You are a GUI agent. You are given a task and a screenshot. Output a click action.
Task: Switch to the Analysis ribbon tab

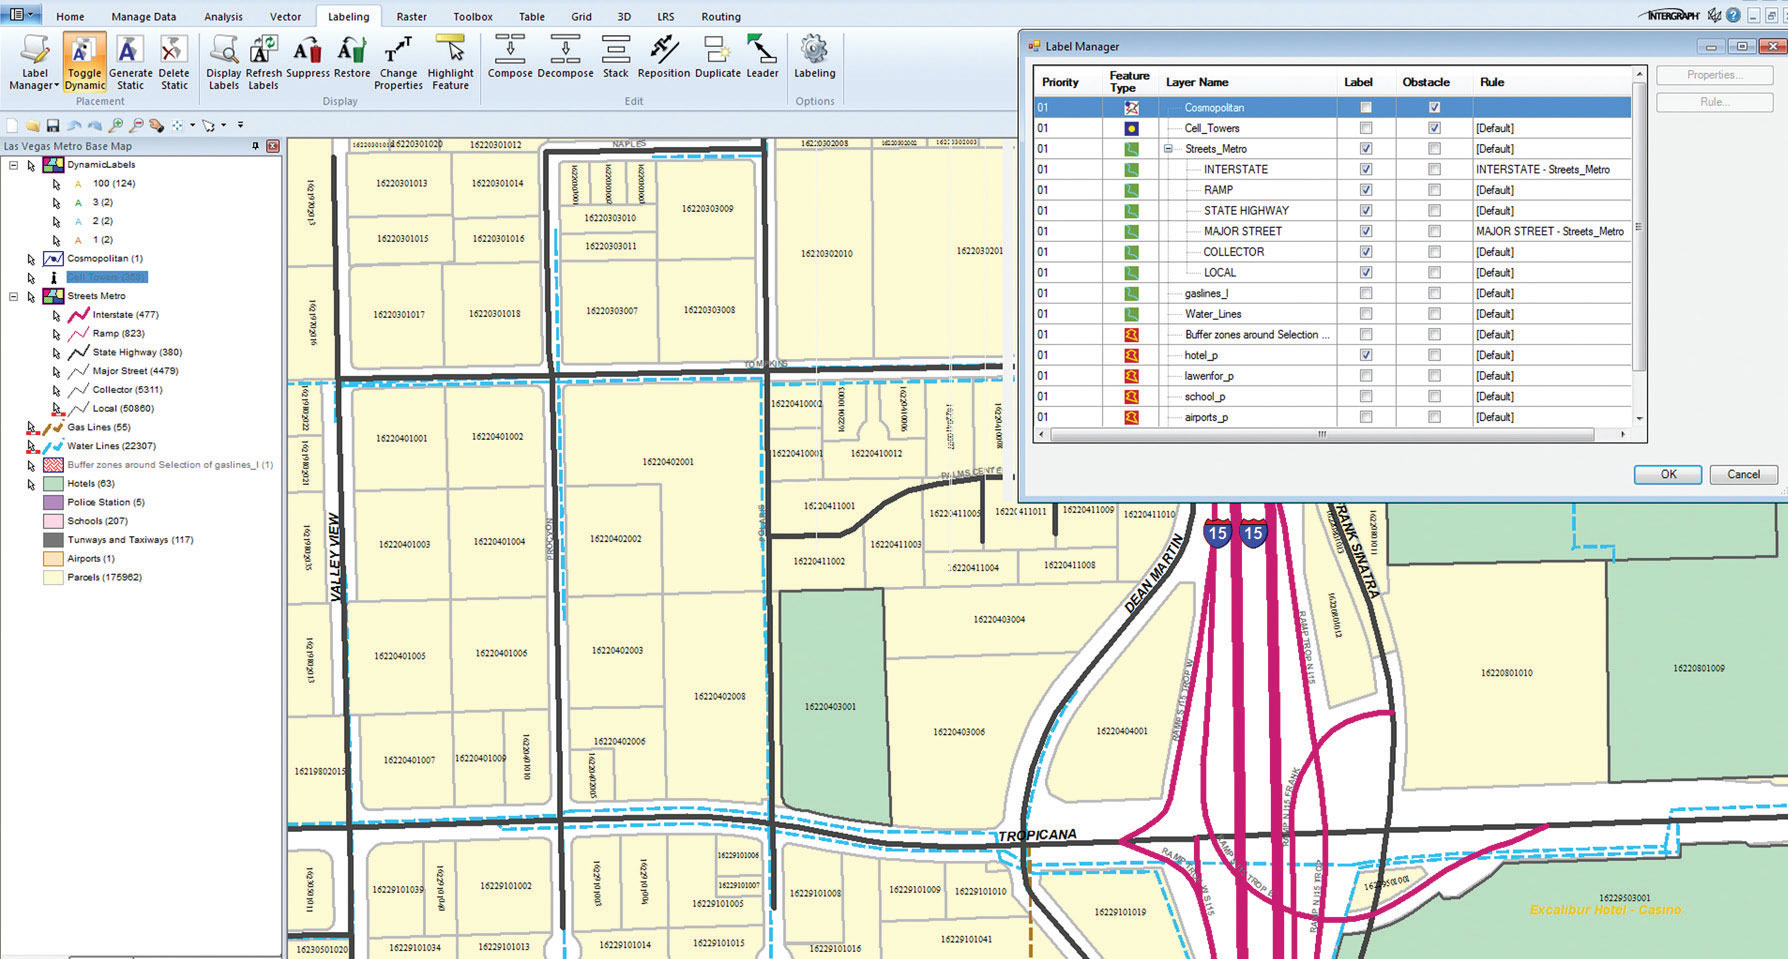coord(223,17)
